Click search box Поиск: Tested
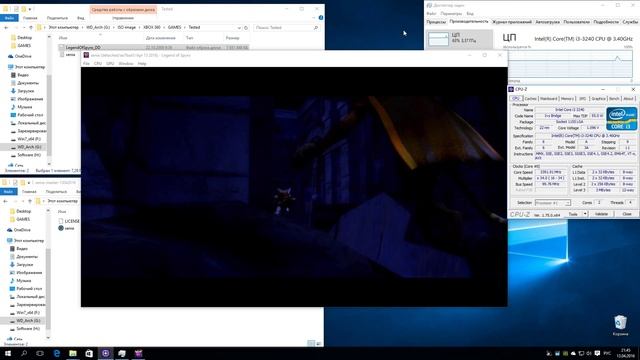 pyautogui.click(x=286, y=28)
